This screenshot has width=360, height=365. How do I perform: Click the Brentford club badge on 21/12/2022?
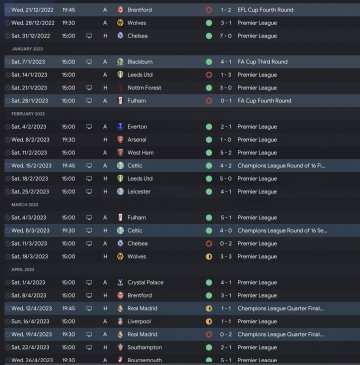coord(120,10)
